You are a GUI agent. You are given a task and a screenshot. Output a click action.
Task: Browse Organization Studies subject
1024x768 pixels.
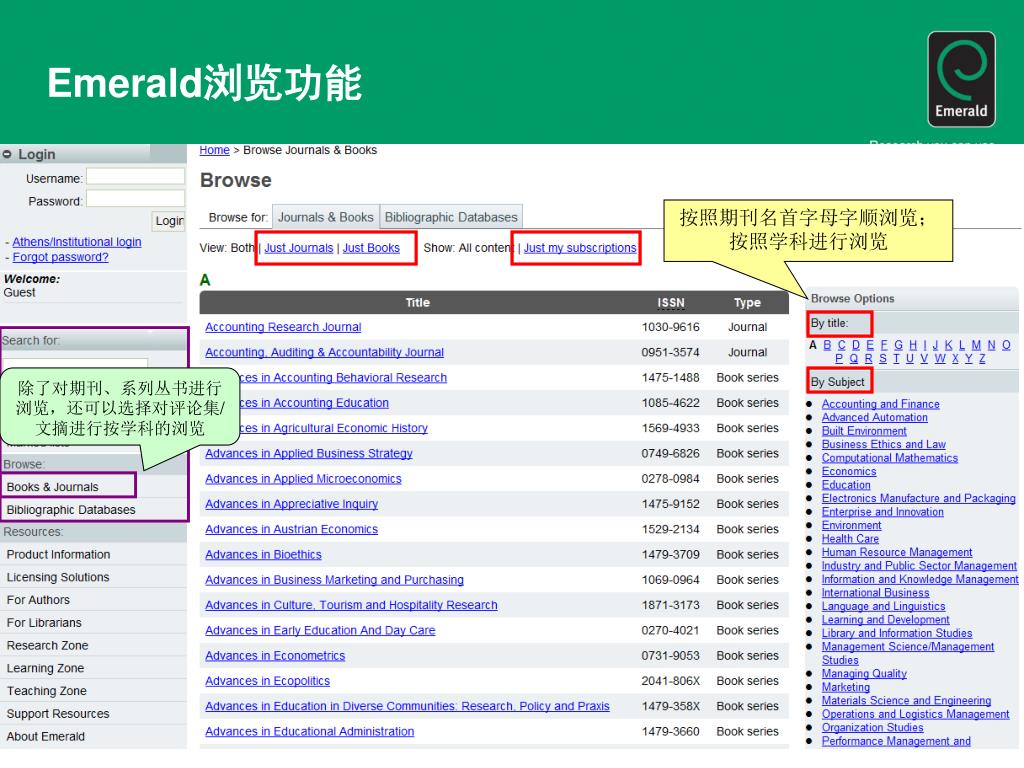click(872, 728)
